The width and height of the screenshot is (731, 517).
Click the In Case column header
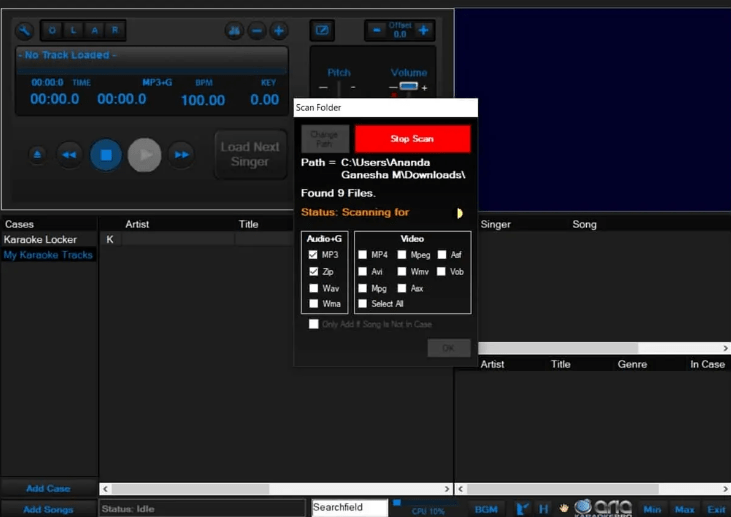click(x=707, y=364)
